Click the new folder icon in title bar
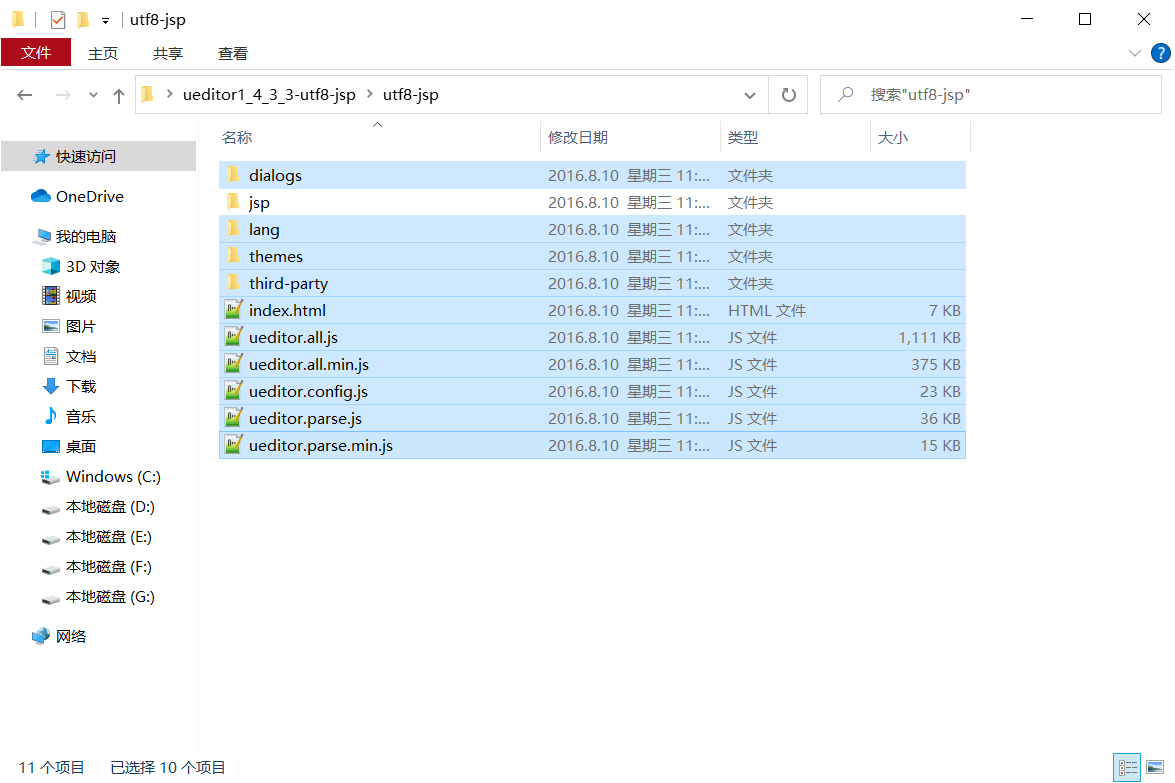 coord(83,19)
